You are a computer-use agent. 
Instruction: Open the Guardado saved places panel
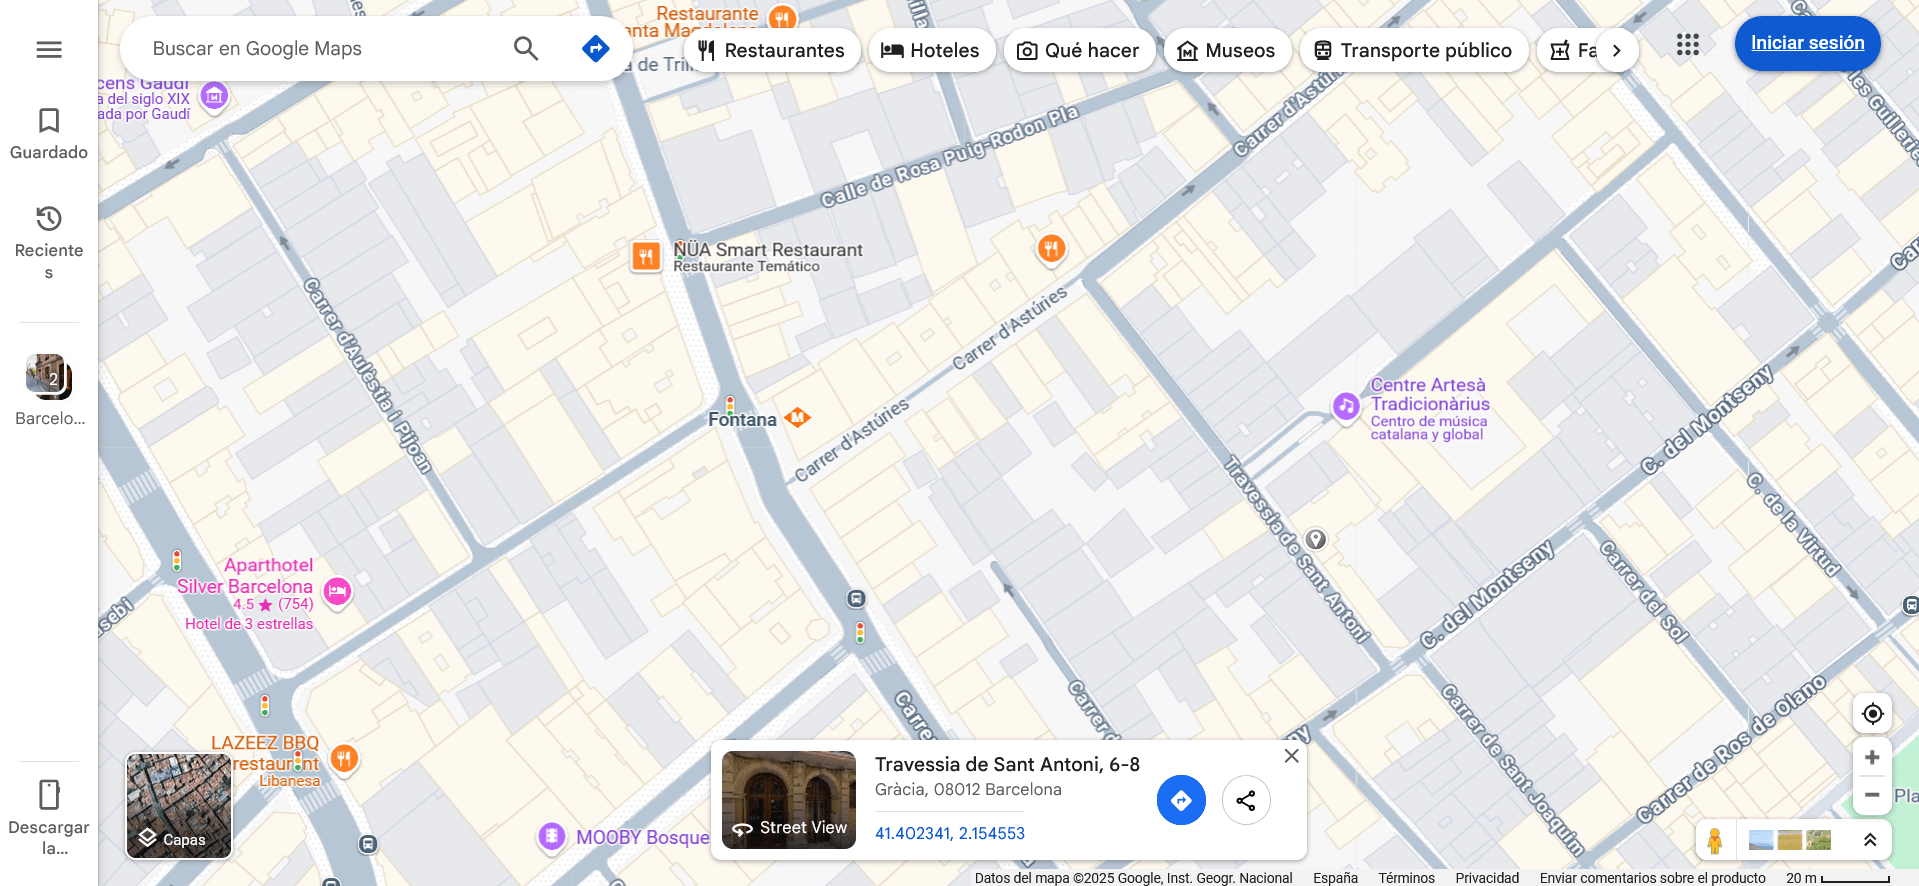click(x=49, y=134)
